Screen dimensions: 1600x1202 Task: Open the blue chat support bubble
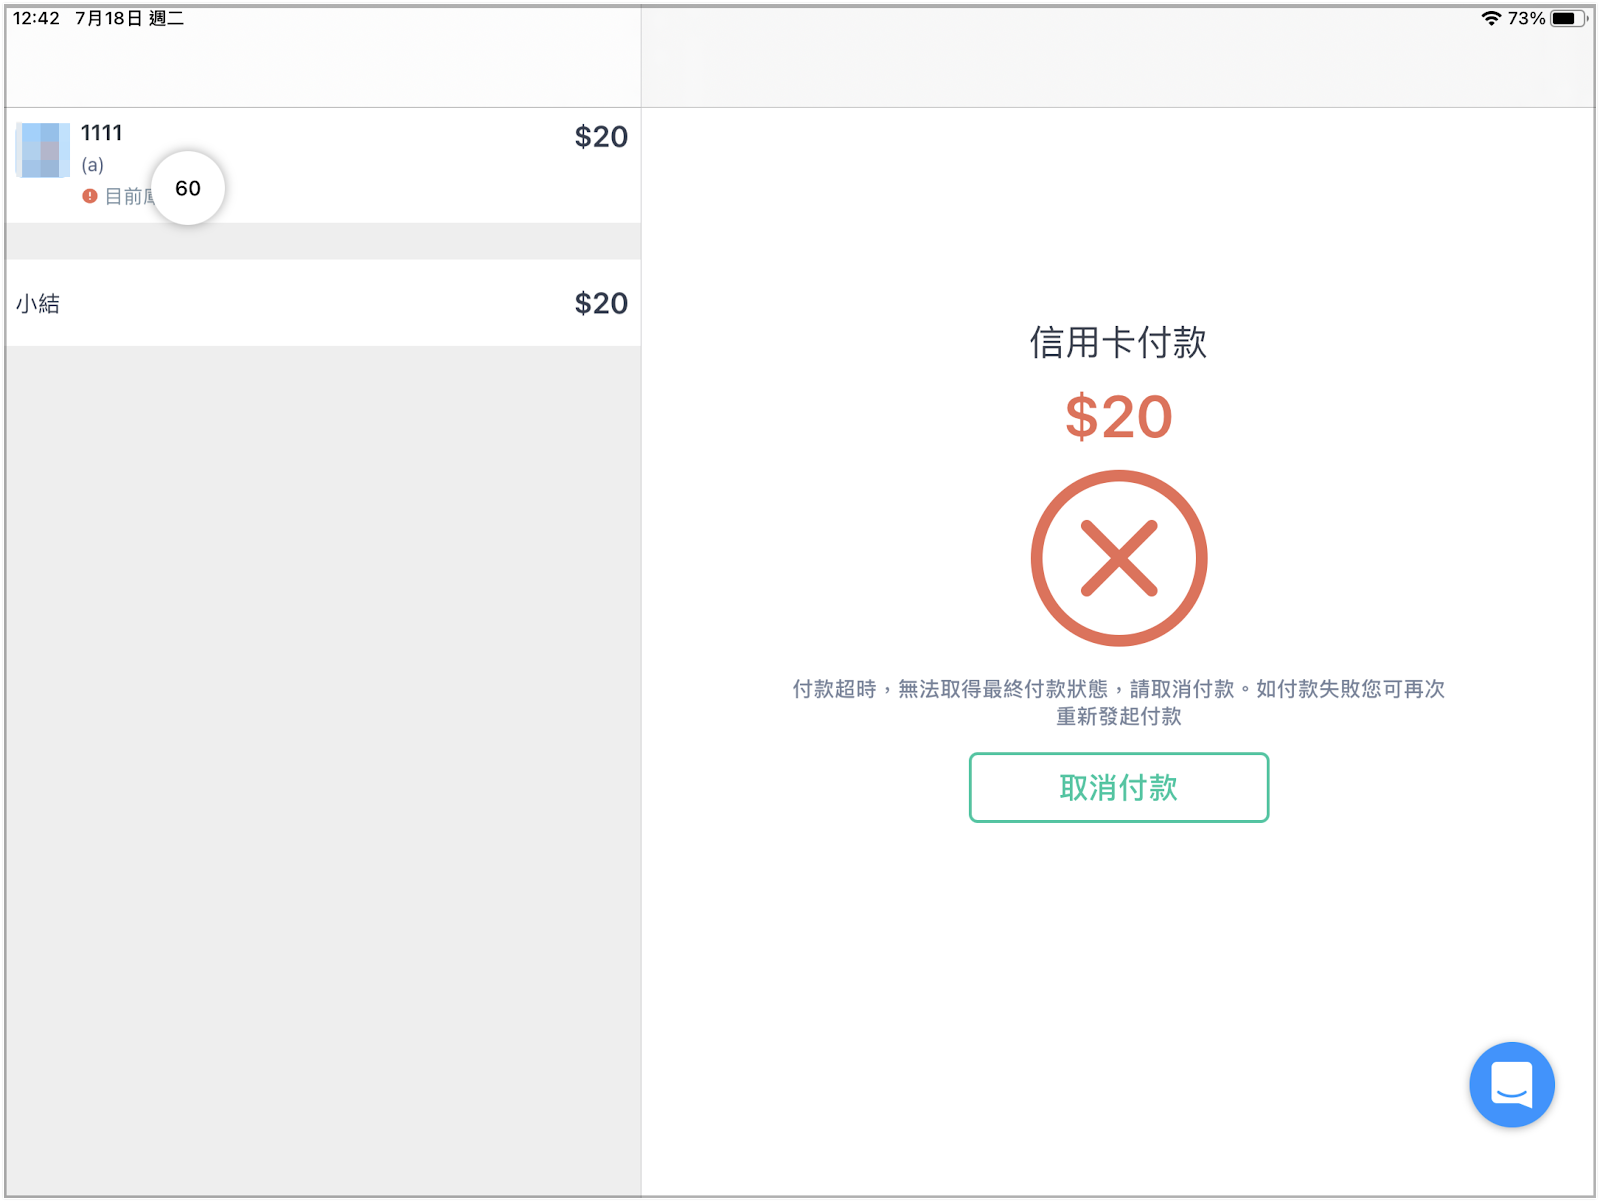click(1511, 1084)
